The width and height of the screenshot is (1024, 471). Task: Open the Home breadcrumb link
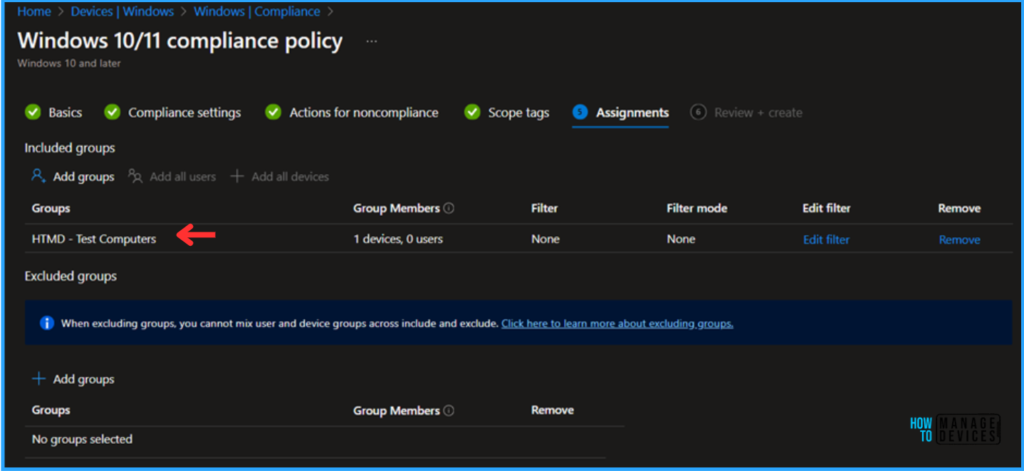pos(34,12)
